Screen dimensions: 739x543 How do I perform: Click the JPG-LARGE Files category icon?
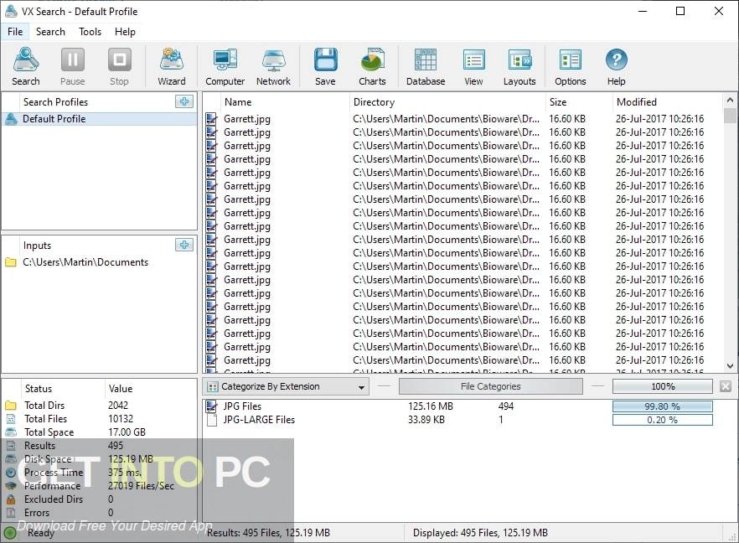coord(212,420)
